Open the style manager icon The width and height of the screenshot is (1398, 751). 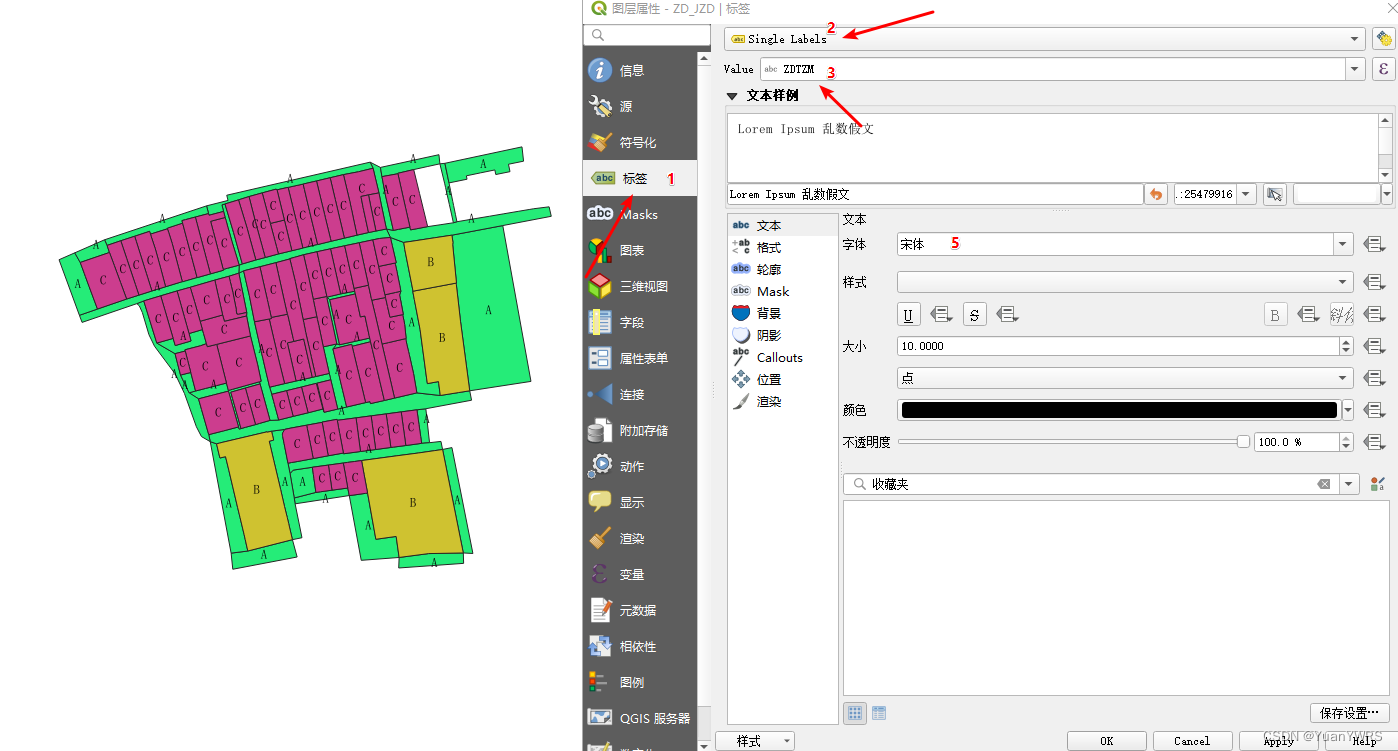coord(1378,484)
